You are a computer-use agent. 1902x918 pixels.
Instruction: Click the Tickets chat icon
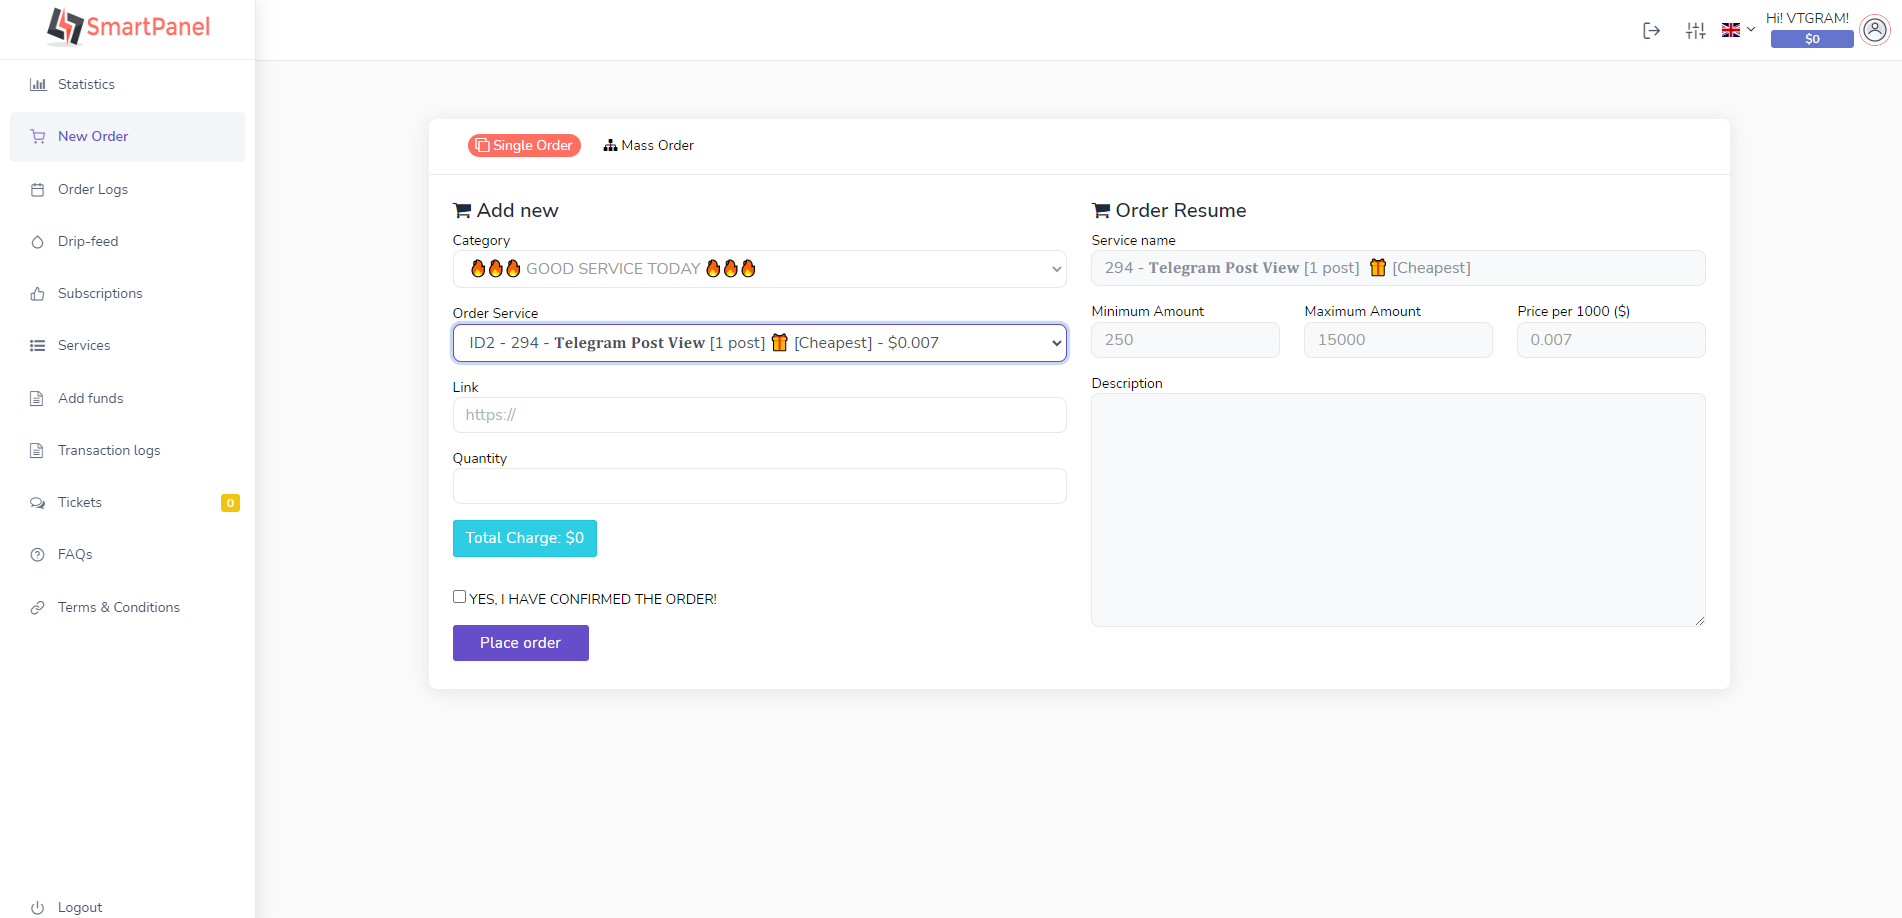point(38,502)
